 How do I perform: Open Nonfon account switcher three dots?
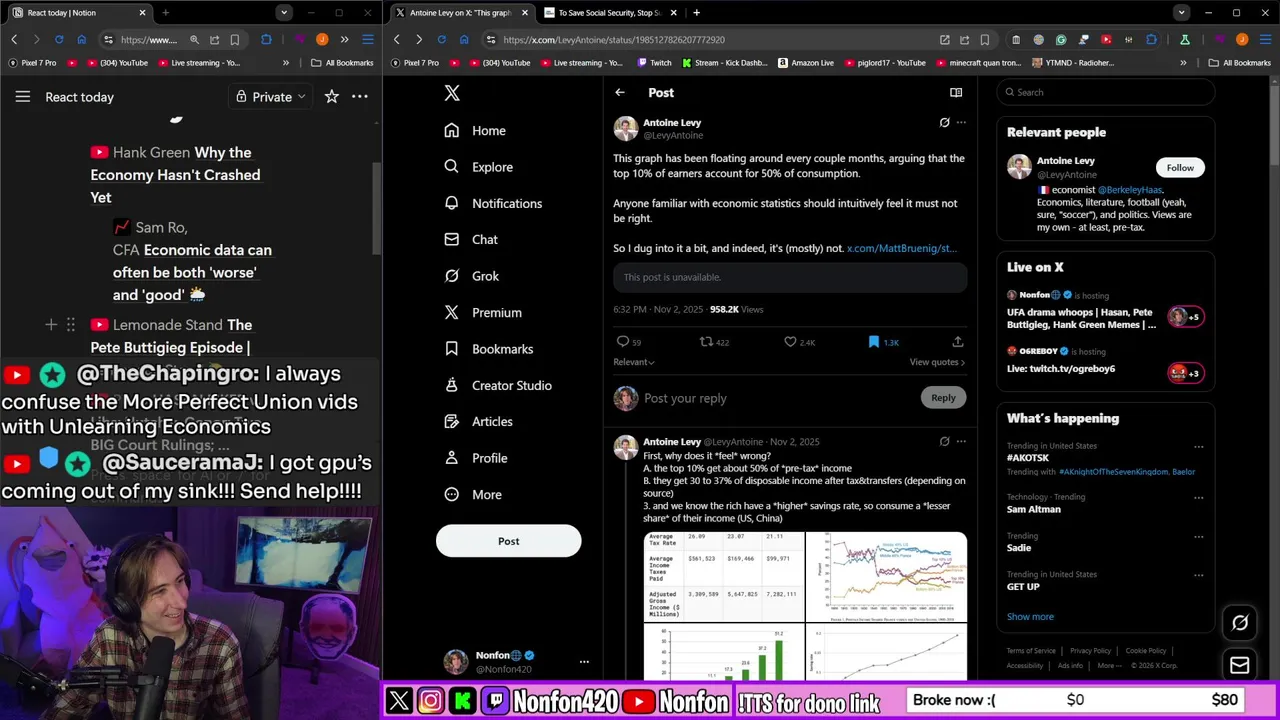click(x=584, y=662)
